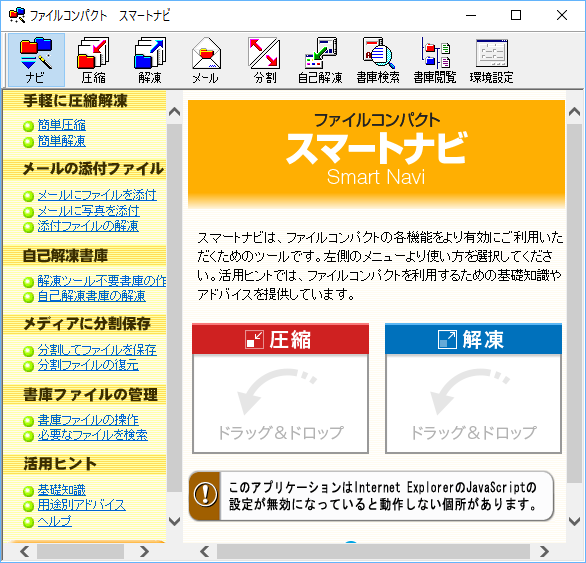Screen dimensions: 586x563
Task: Open 用途別アドバイス link
Action: tap(81, 505)
